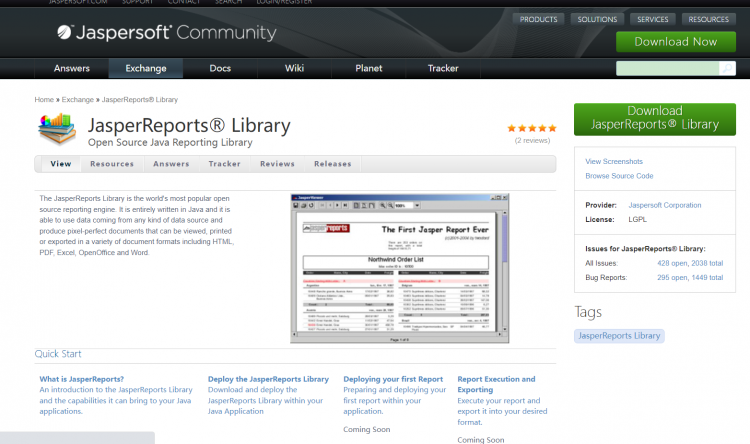Click the search magnifier icon
750x444 pixels.
coord(727,68)
